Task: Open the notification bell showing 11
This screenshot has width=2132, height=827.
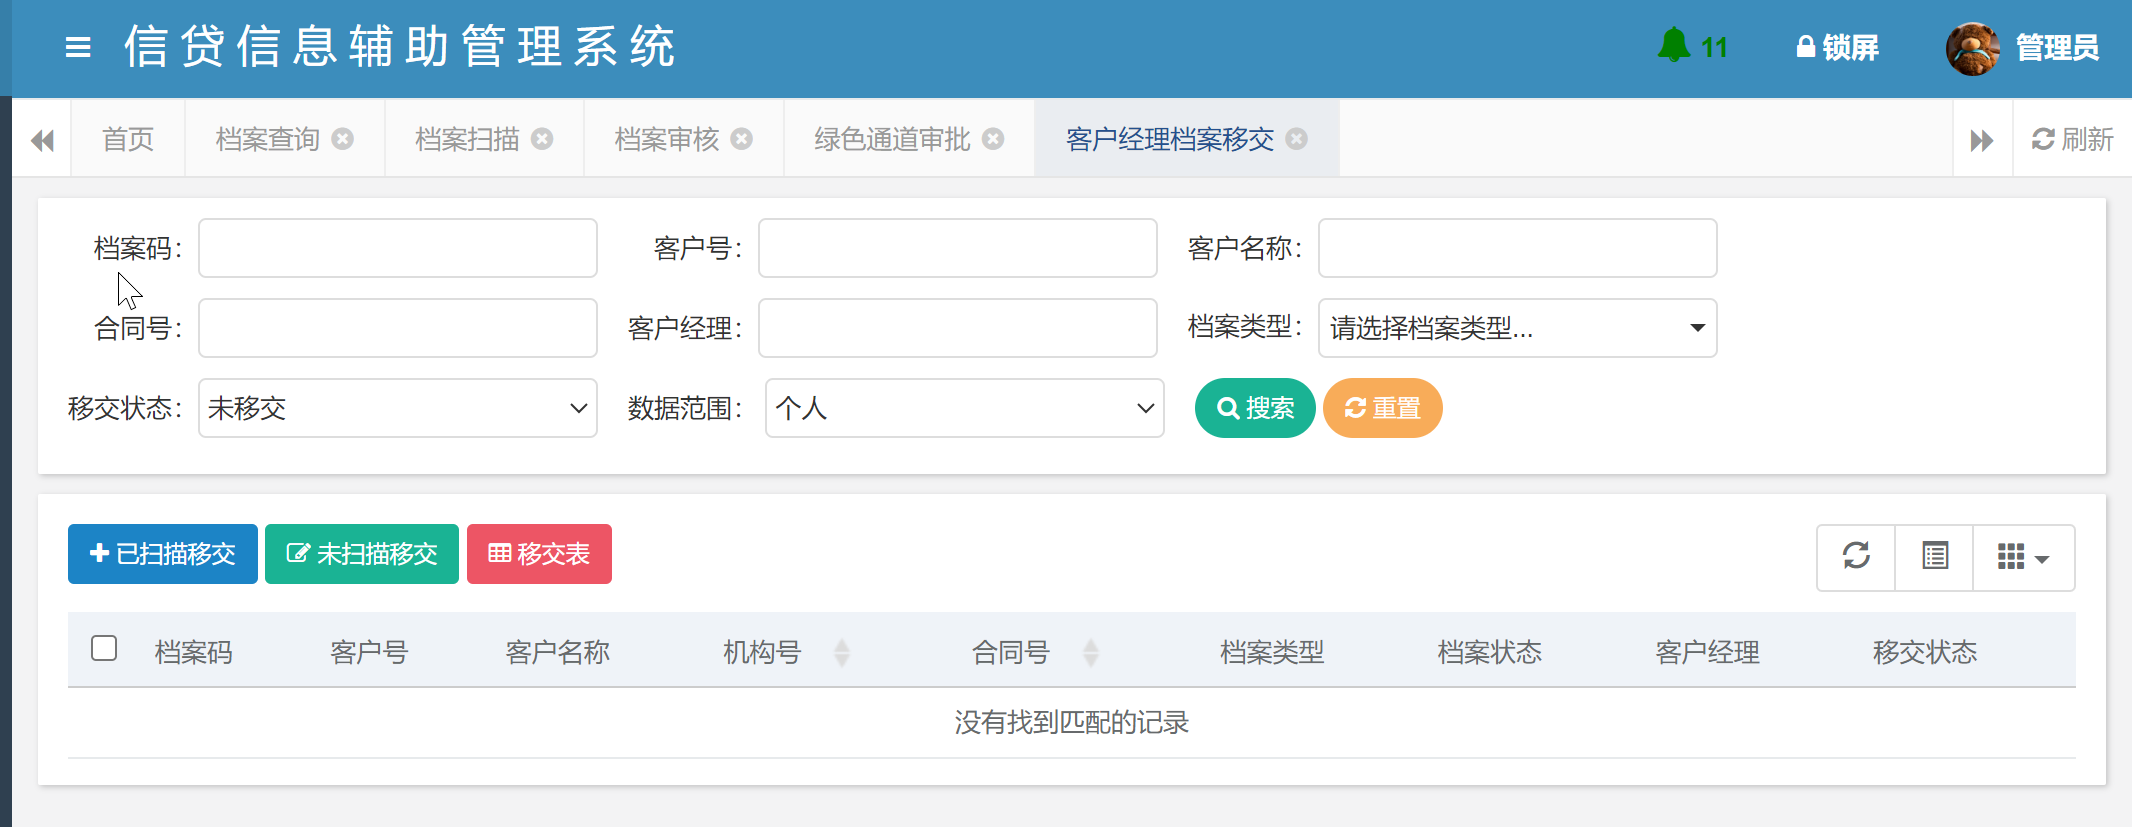Action: click(1692, 46)
